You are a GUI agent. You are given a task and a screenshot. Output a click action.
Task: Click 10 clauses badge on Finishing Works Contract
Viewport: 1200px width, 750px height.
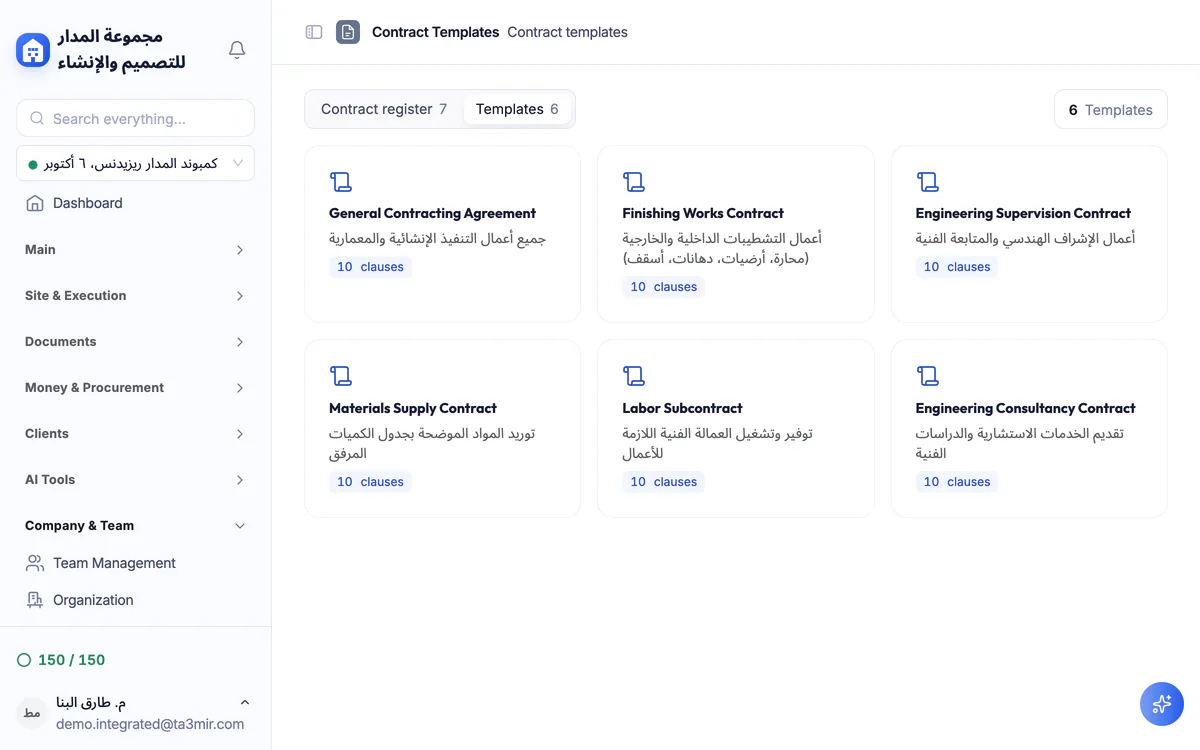point(663,287)
